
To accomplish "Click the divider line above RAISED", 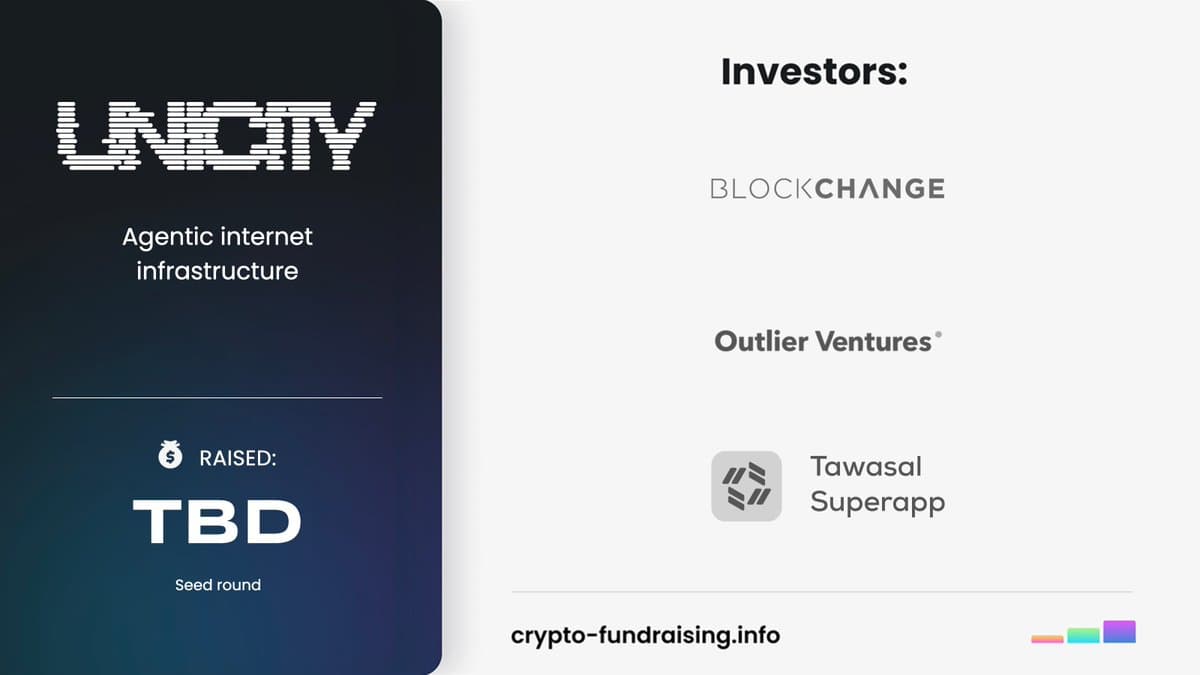I will click(217, 398).
